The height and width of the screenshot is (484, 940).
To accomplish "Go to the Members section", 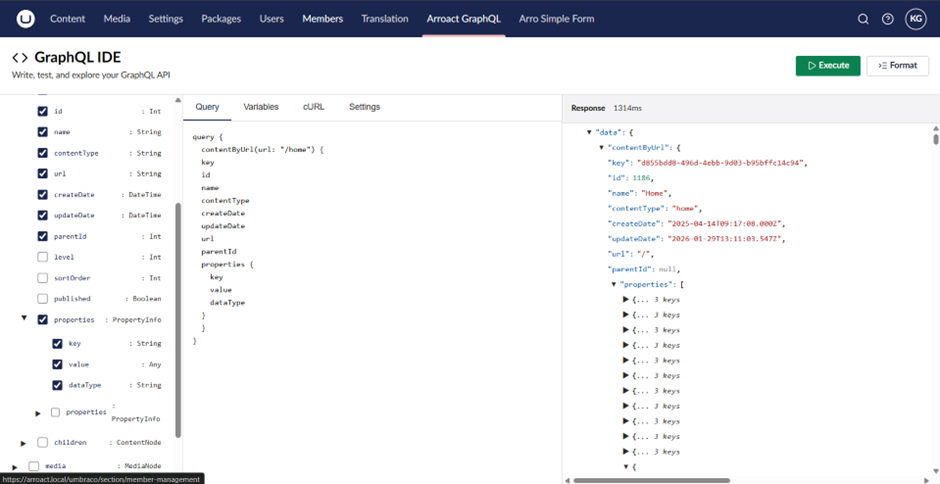I will point(322,19).
